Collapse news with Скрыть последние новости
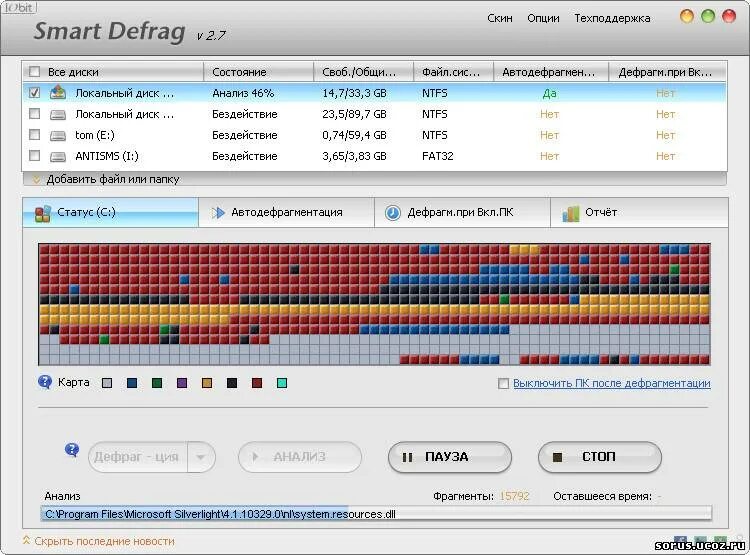The image size is (750, 555). click(104, 541)
